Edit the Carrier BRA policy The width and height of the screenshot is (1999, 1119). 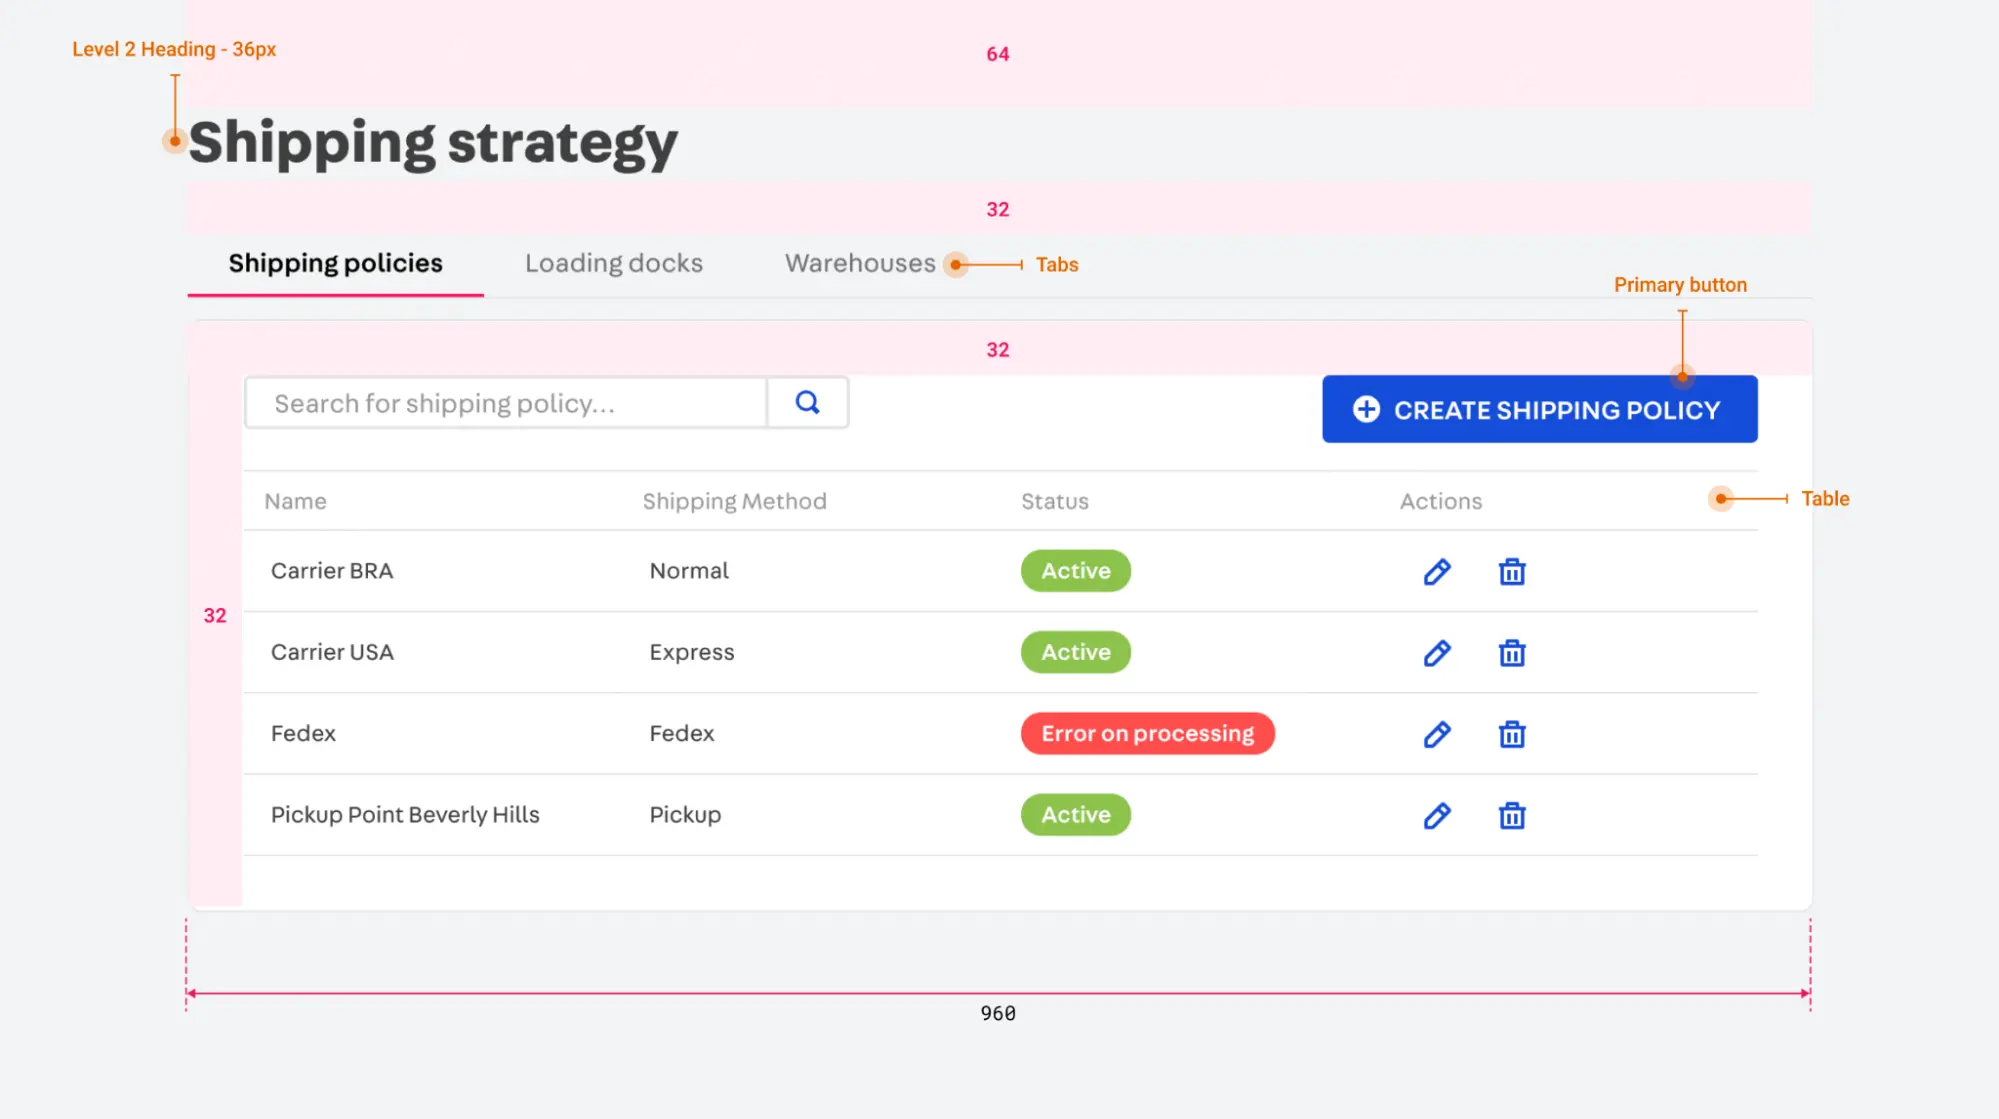[1437, 572]
